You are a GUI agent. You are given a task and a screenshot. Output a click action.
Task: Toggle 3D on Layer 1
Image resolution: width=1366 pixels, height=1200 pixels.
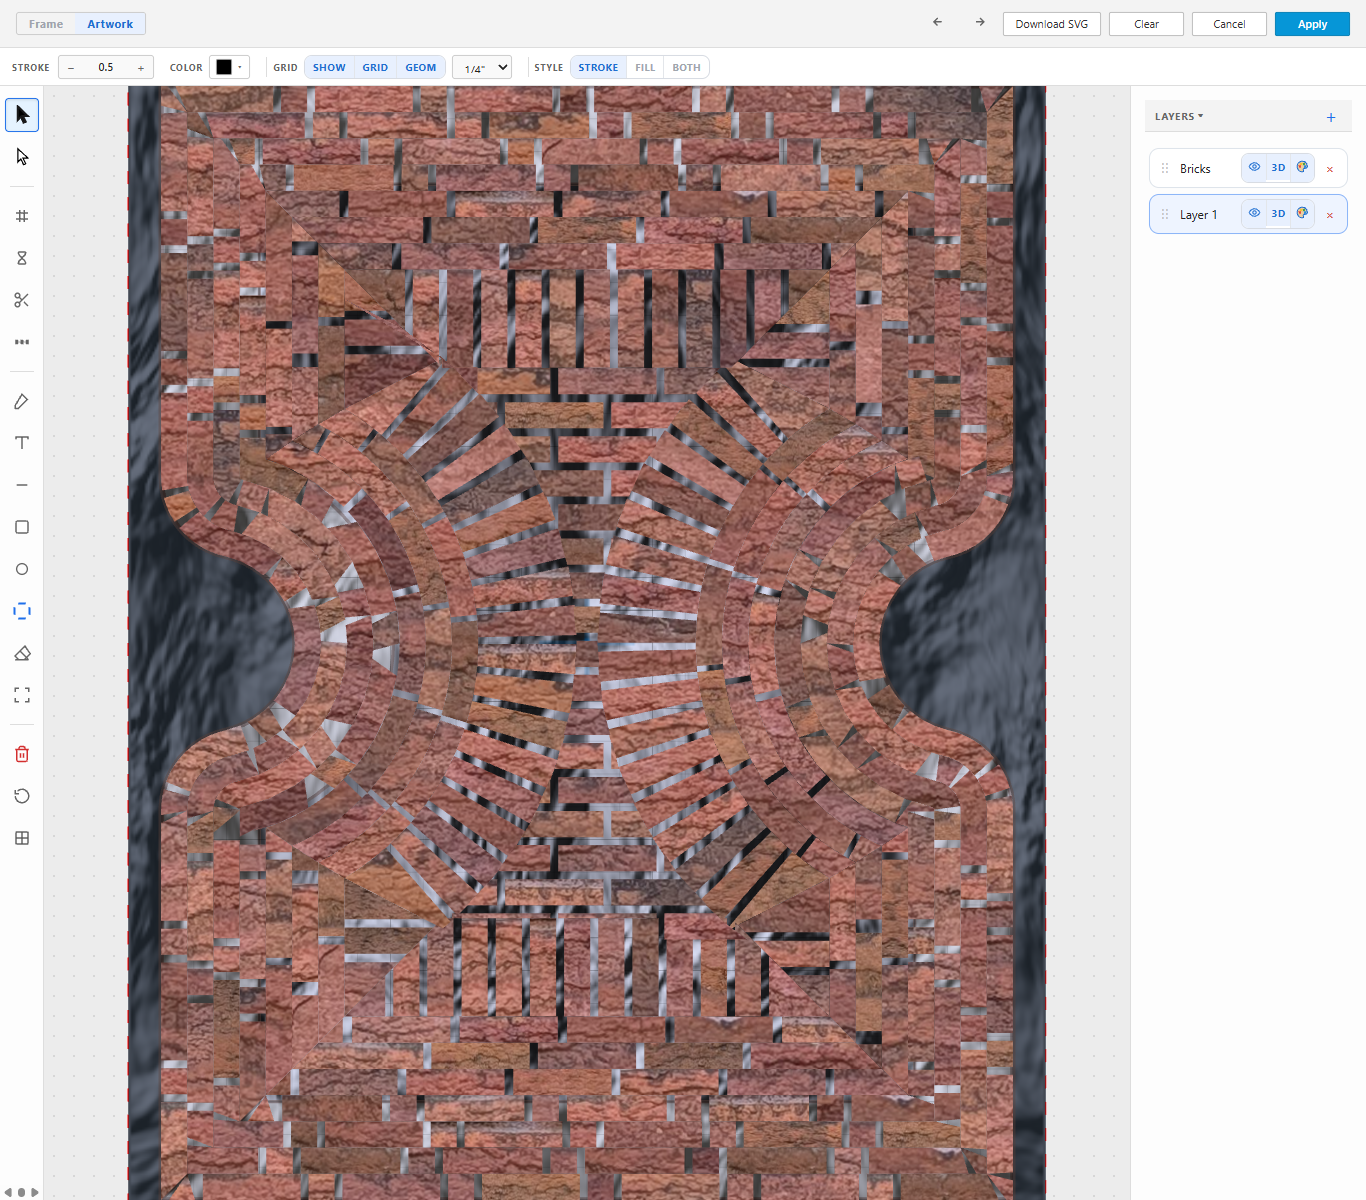coord(1278,213)
